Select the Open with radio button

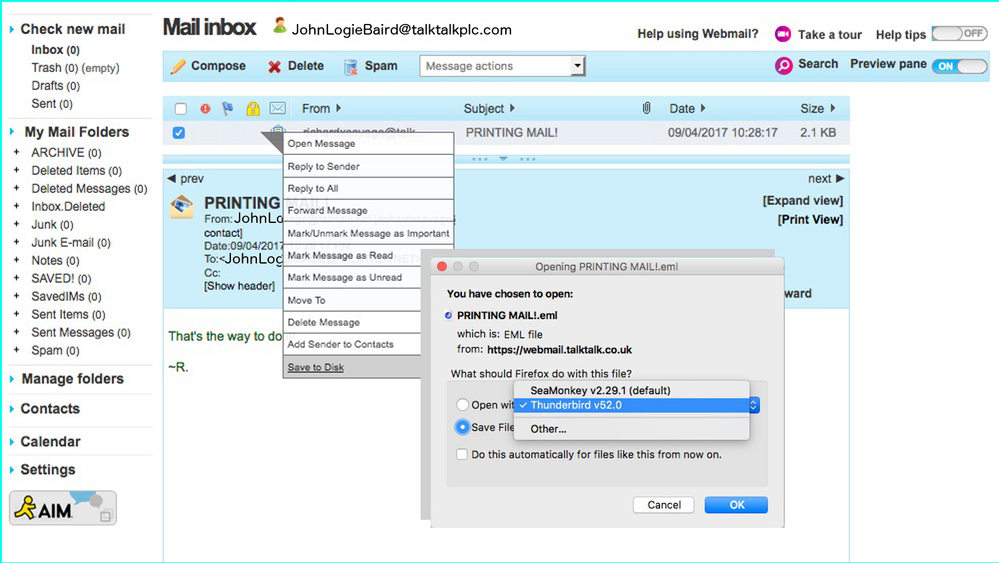(x=463, y=404)
